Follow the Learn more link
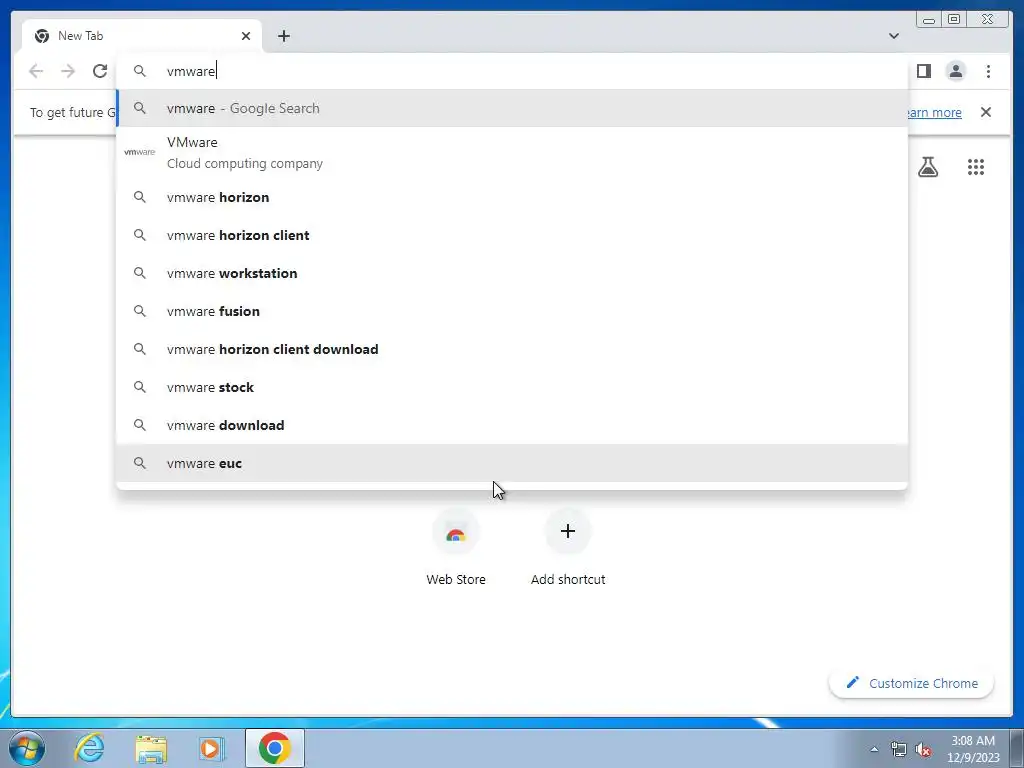The width and height of the screenshot is (1024, 768). pyautogui.click(x=935, y=112)
